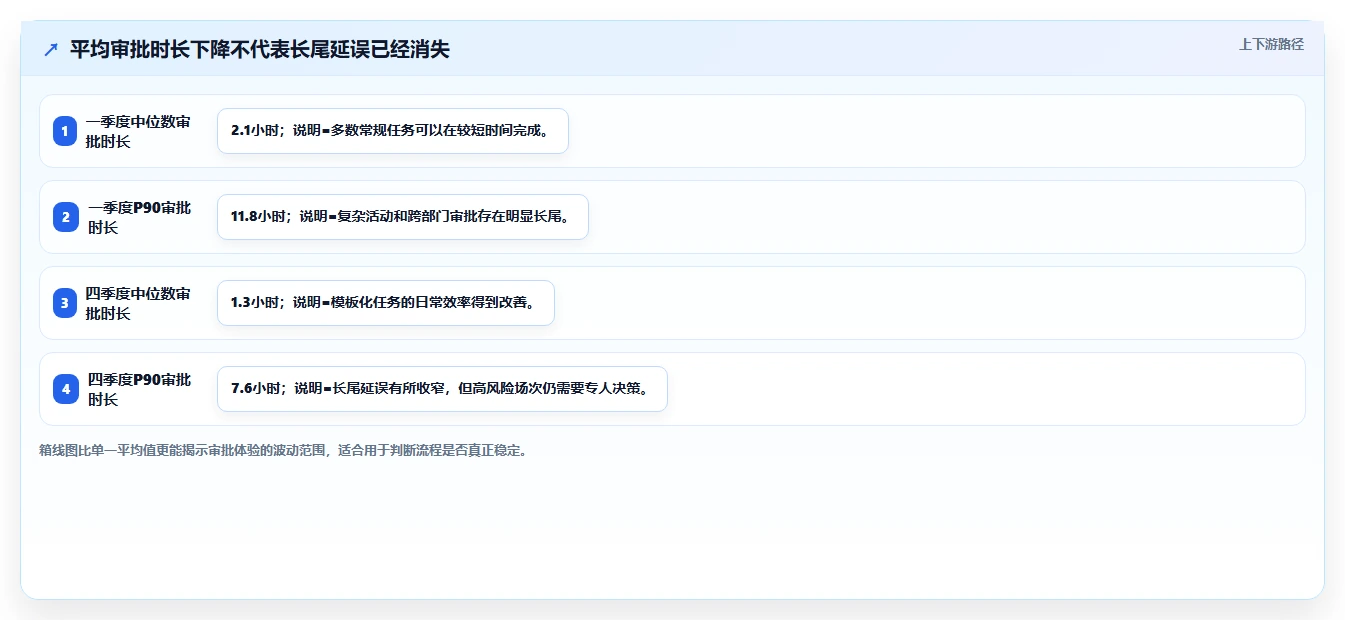1345x620 pixels.
Task: Click the 一季度P90审批时长 label
Action: pyautogui.click(x=139, y=217)
